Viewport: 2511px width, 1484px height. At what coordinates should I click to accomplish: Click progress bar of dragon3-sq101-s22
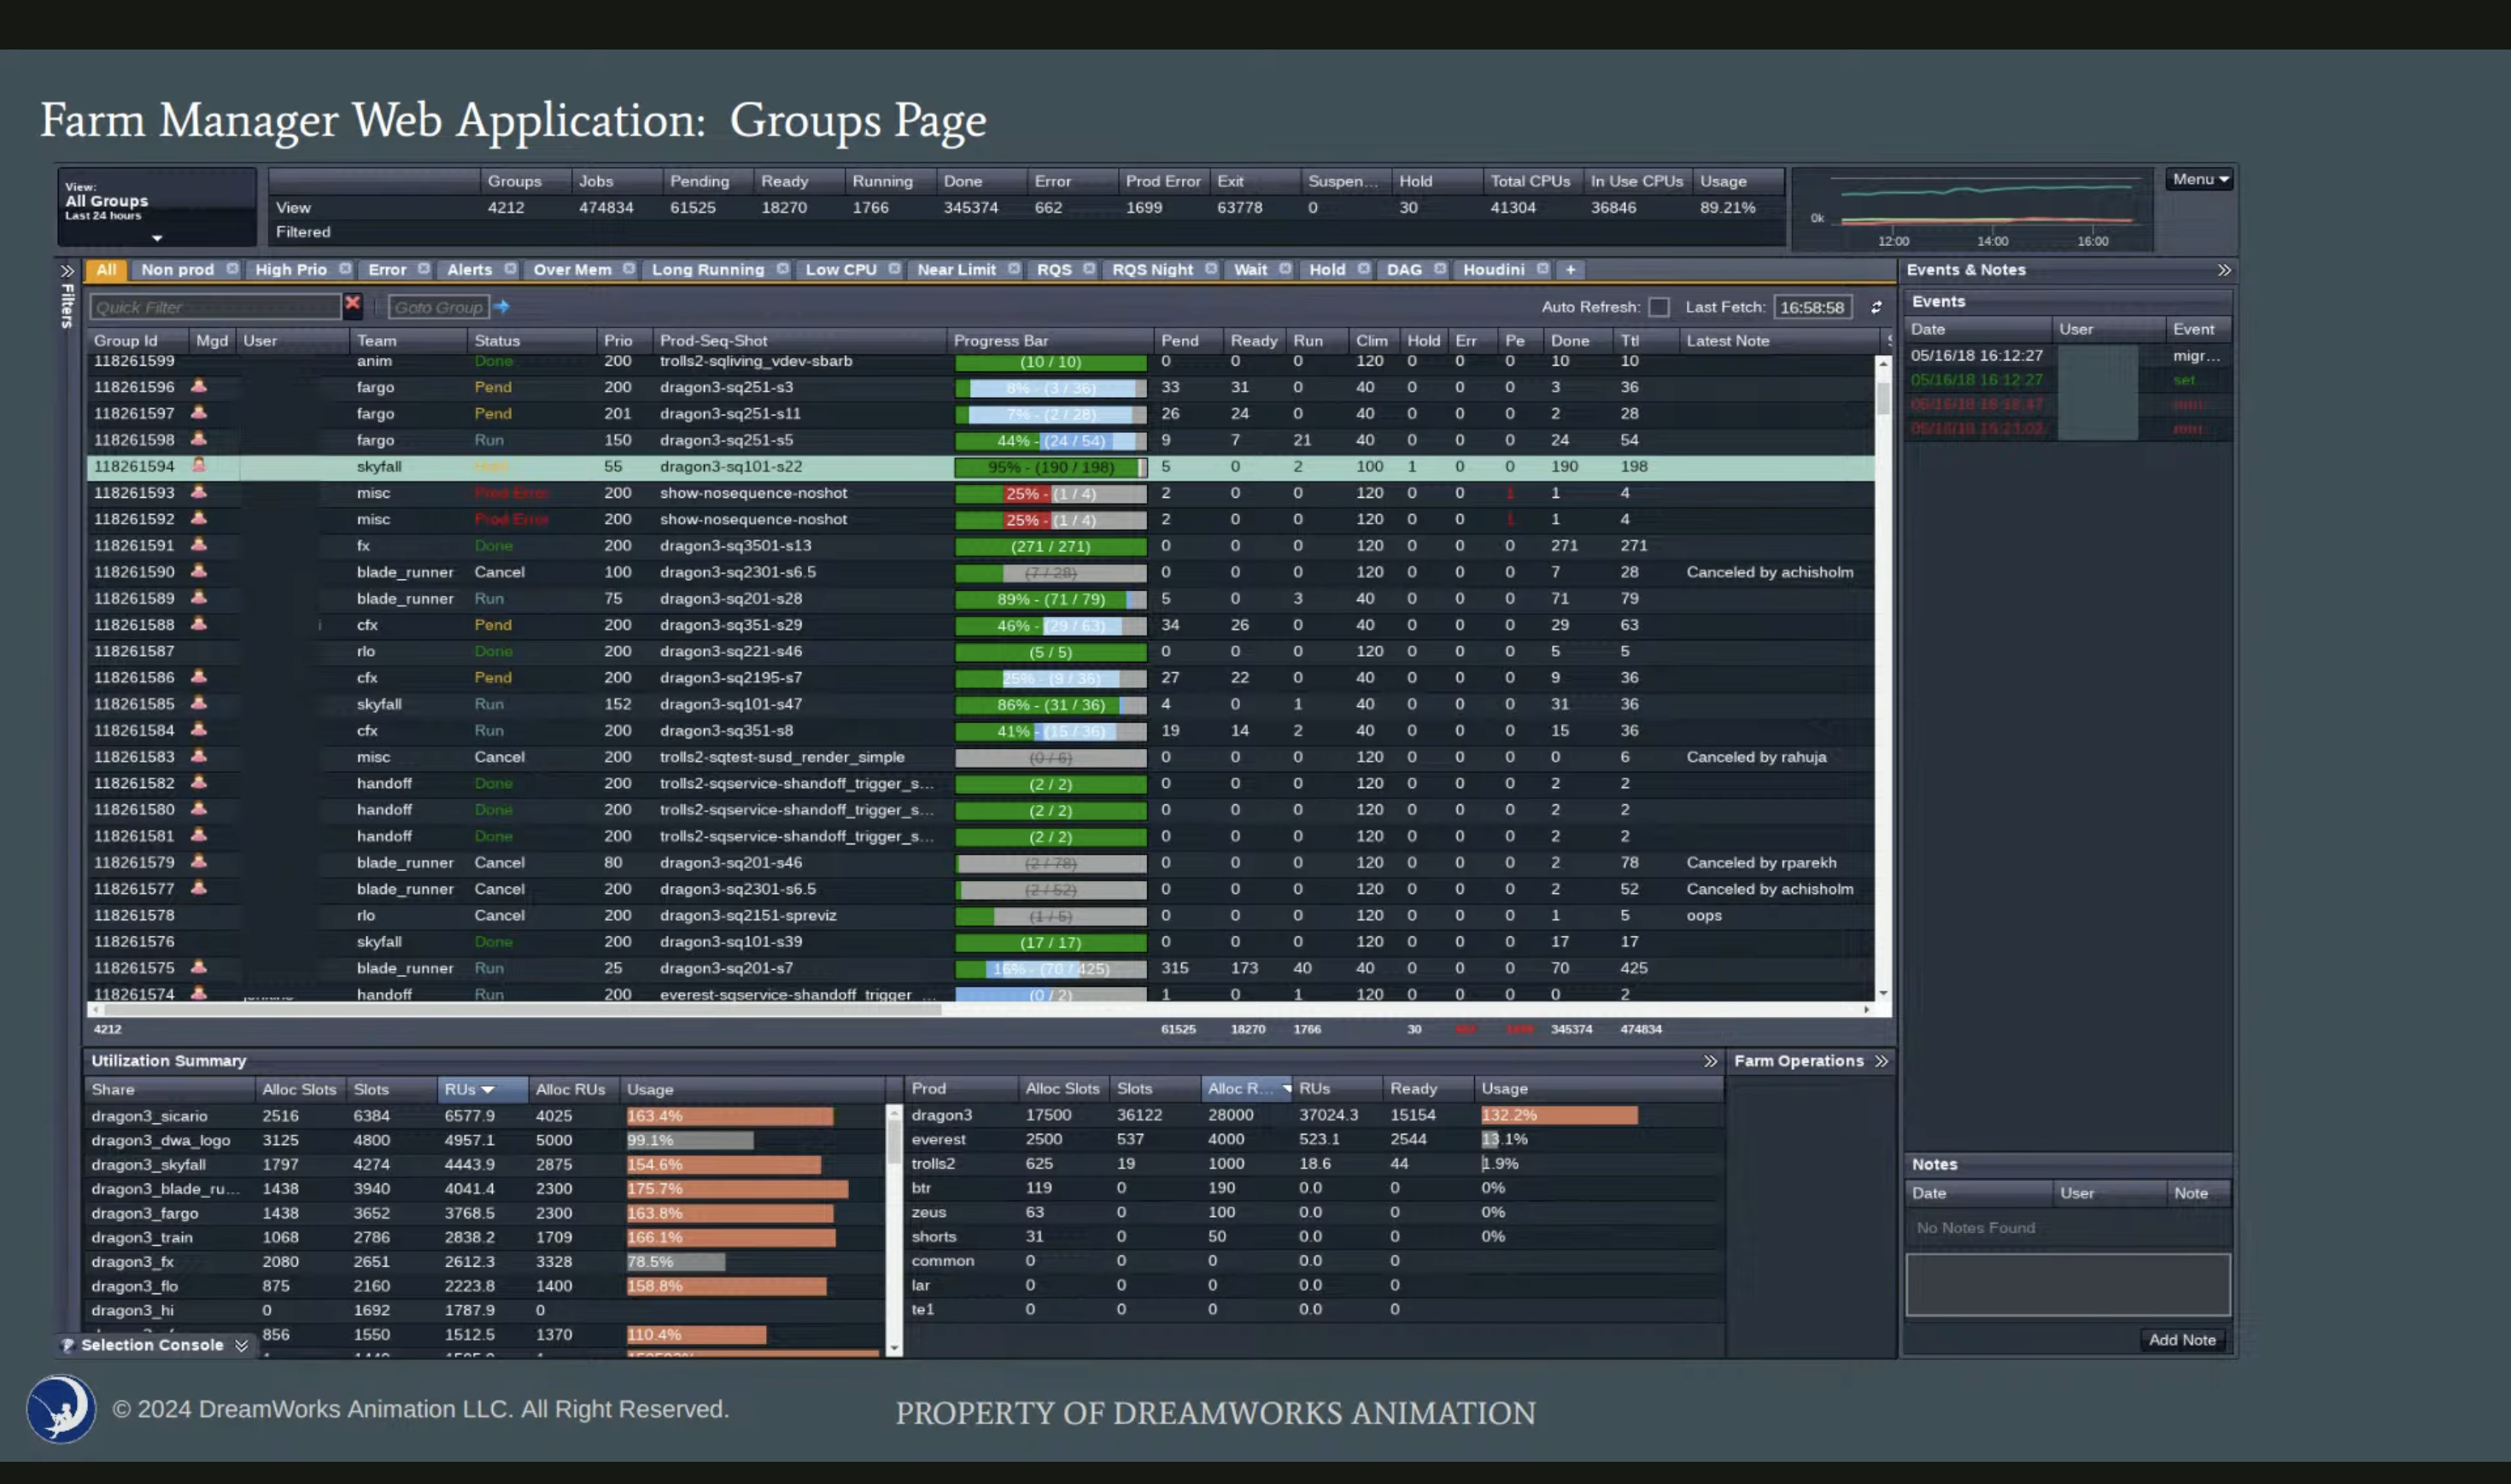click(x=1050, y=467)
